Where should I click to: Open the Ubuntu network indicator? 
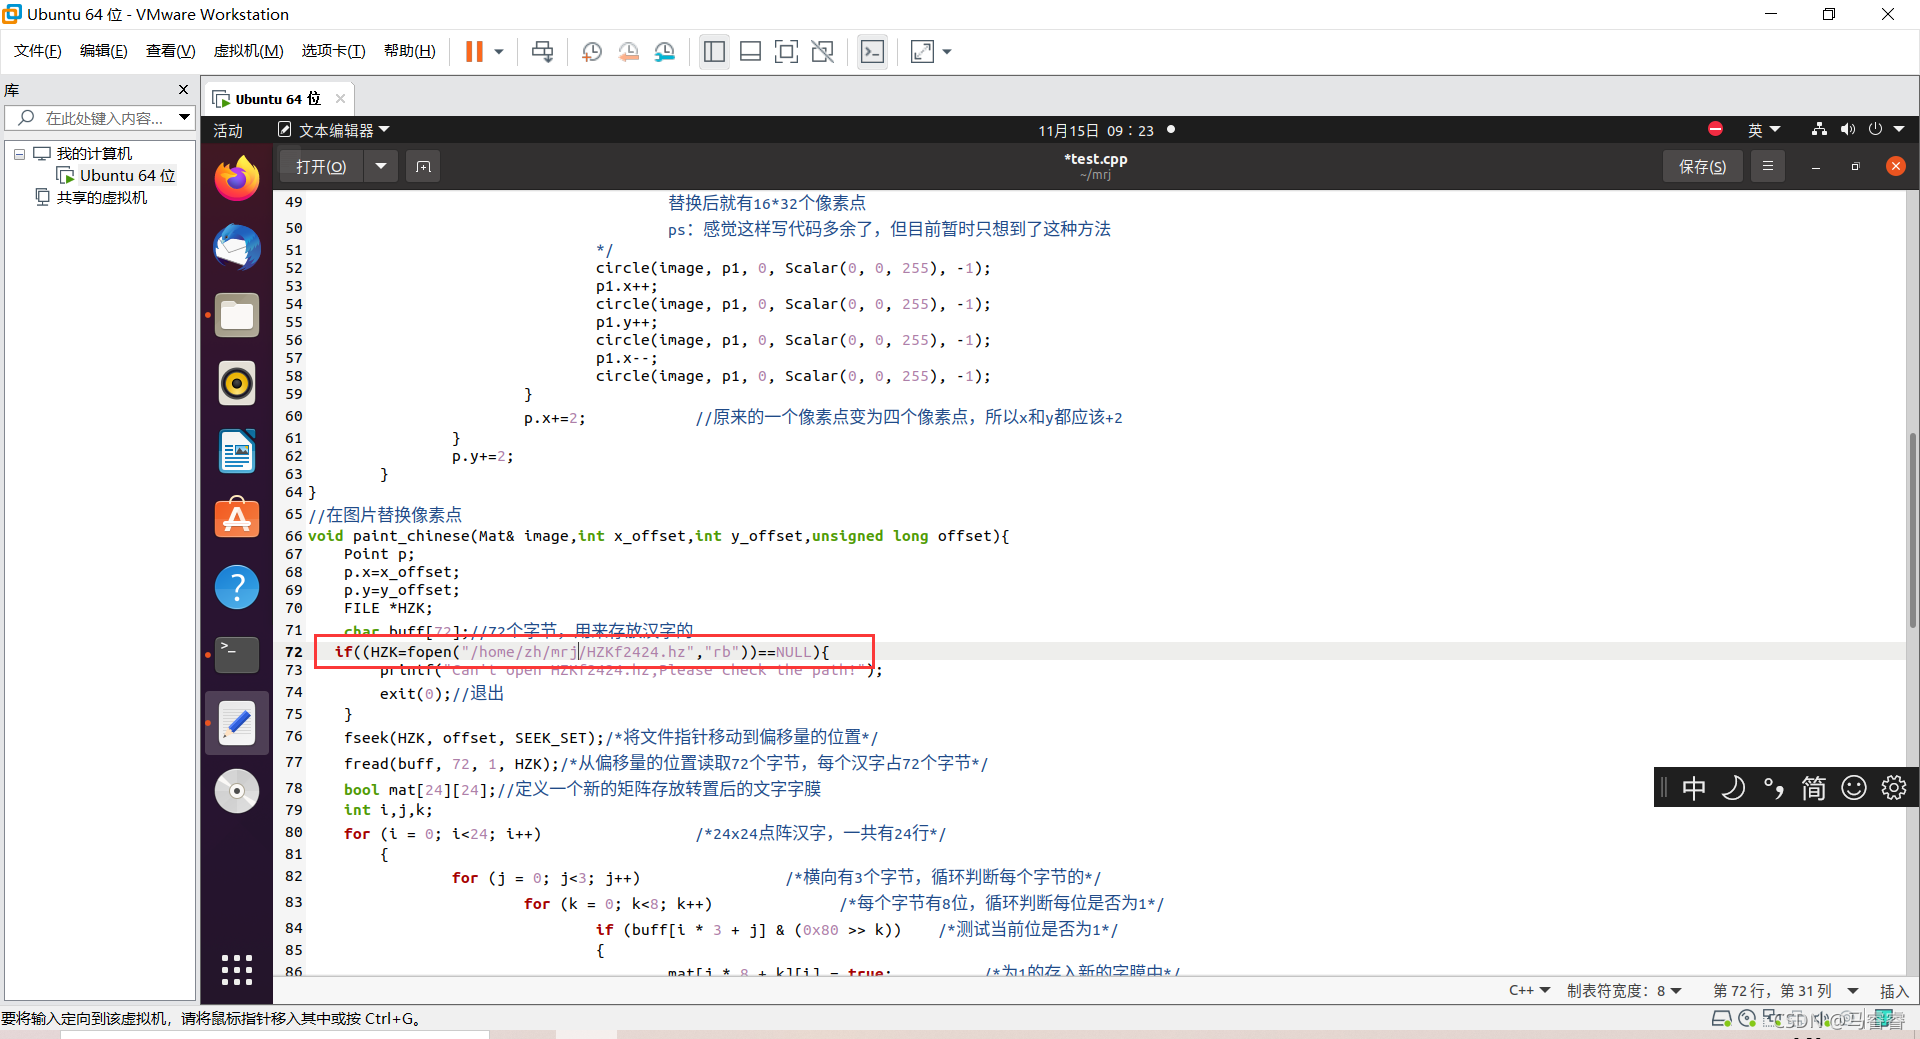[1819, 130]
